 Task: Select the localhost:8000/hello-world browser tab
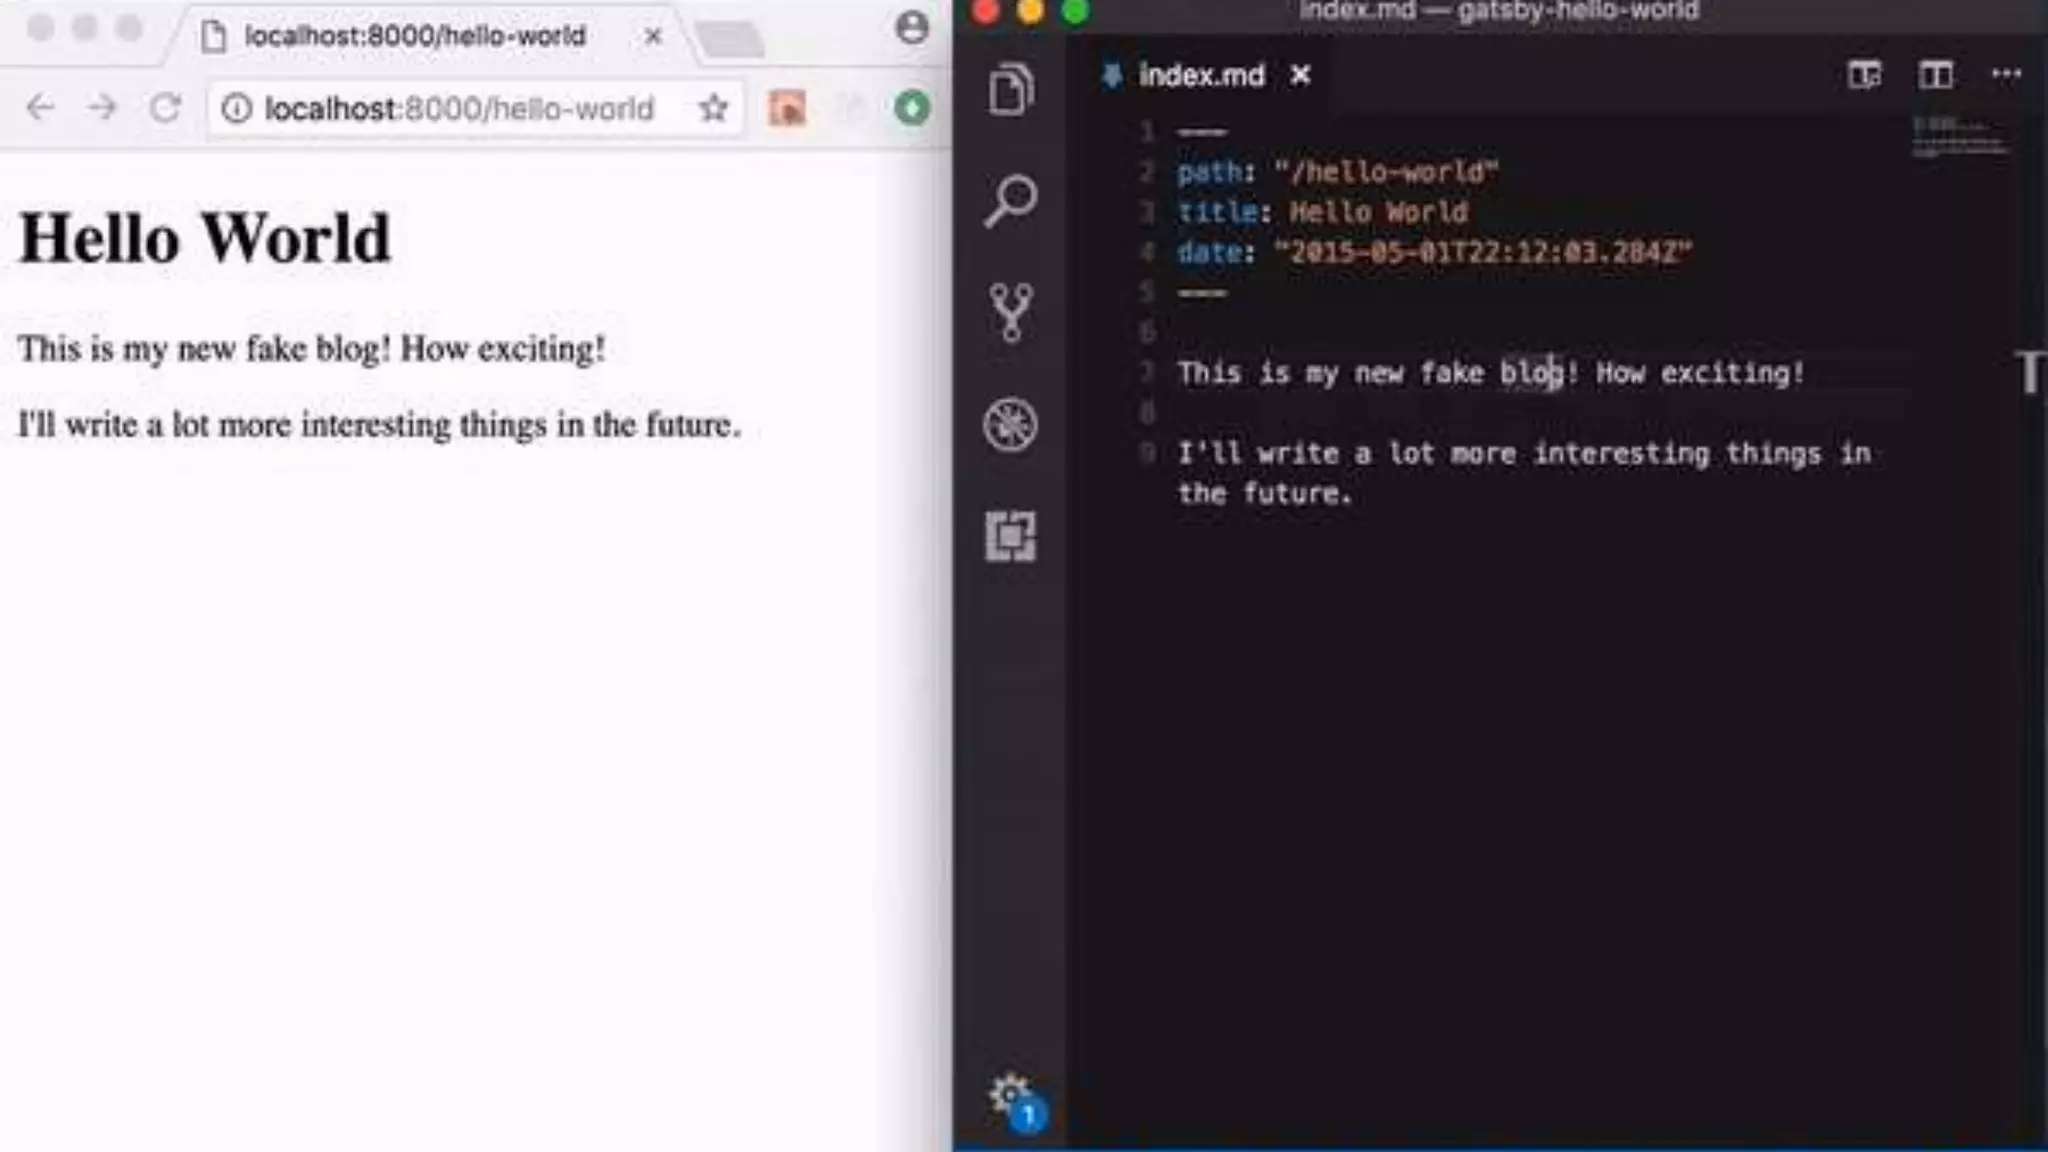click(x=415, y=37)
